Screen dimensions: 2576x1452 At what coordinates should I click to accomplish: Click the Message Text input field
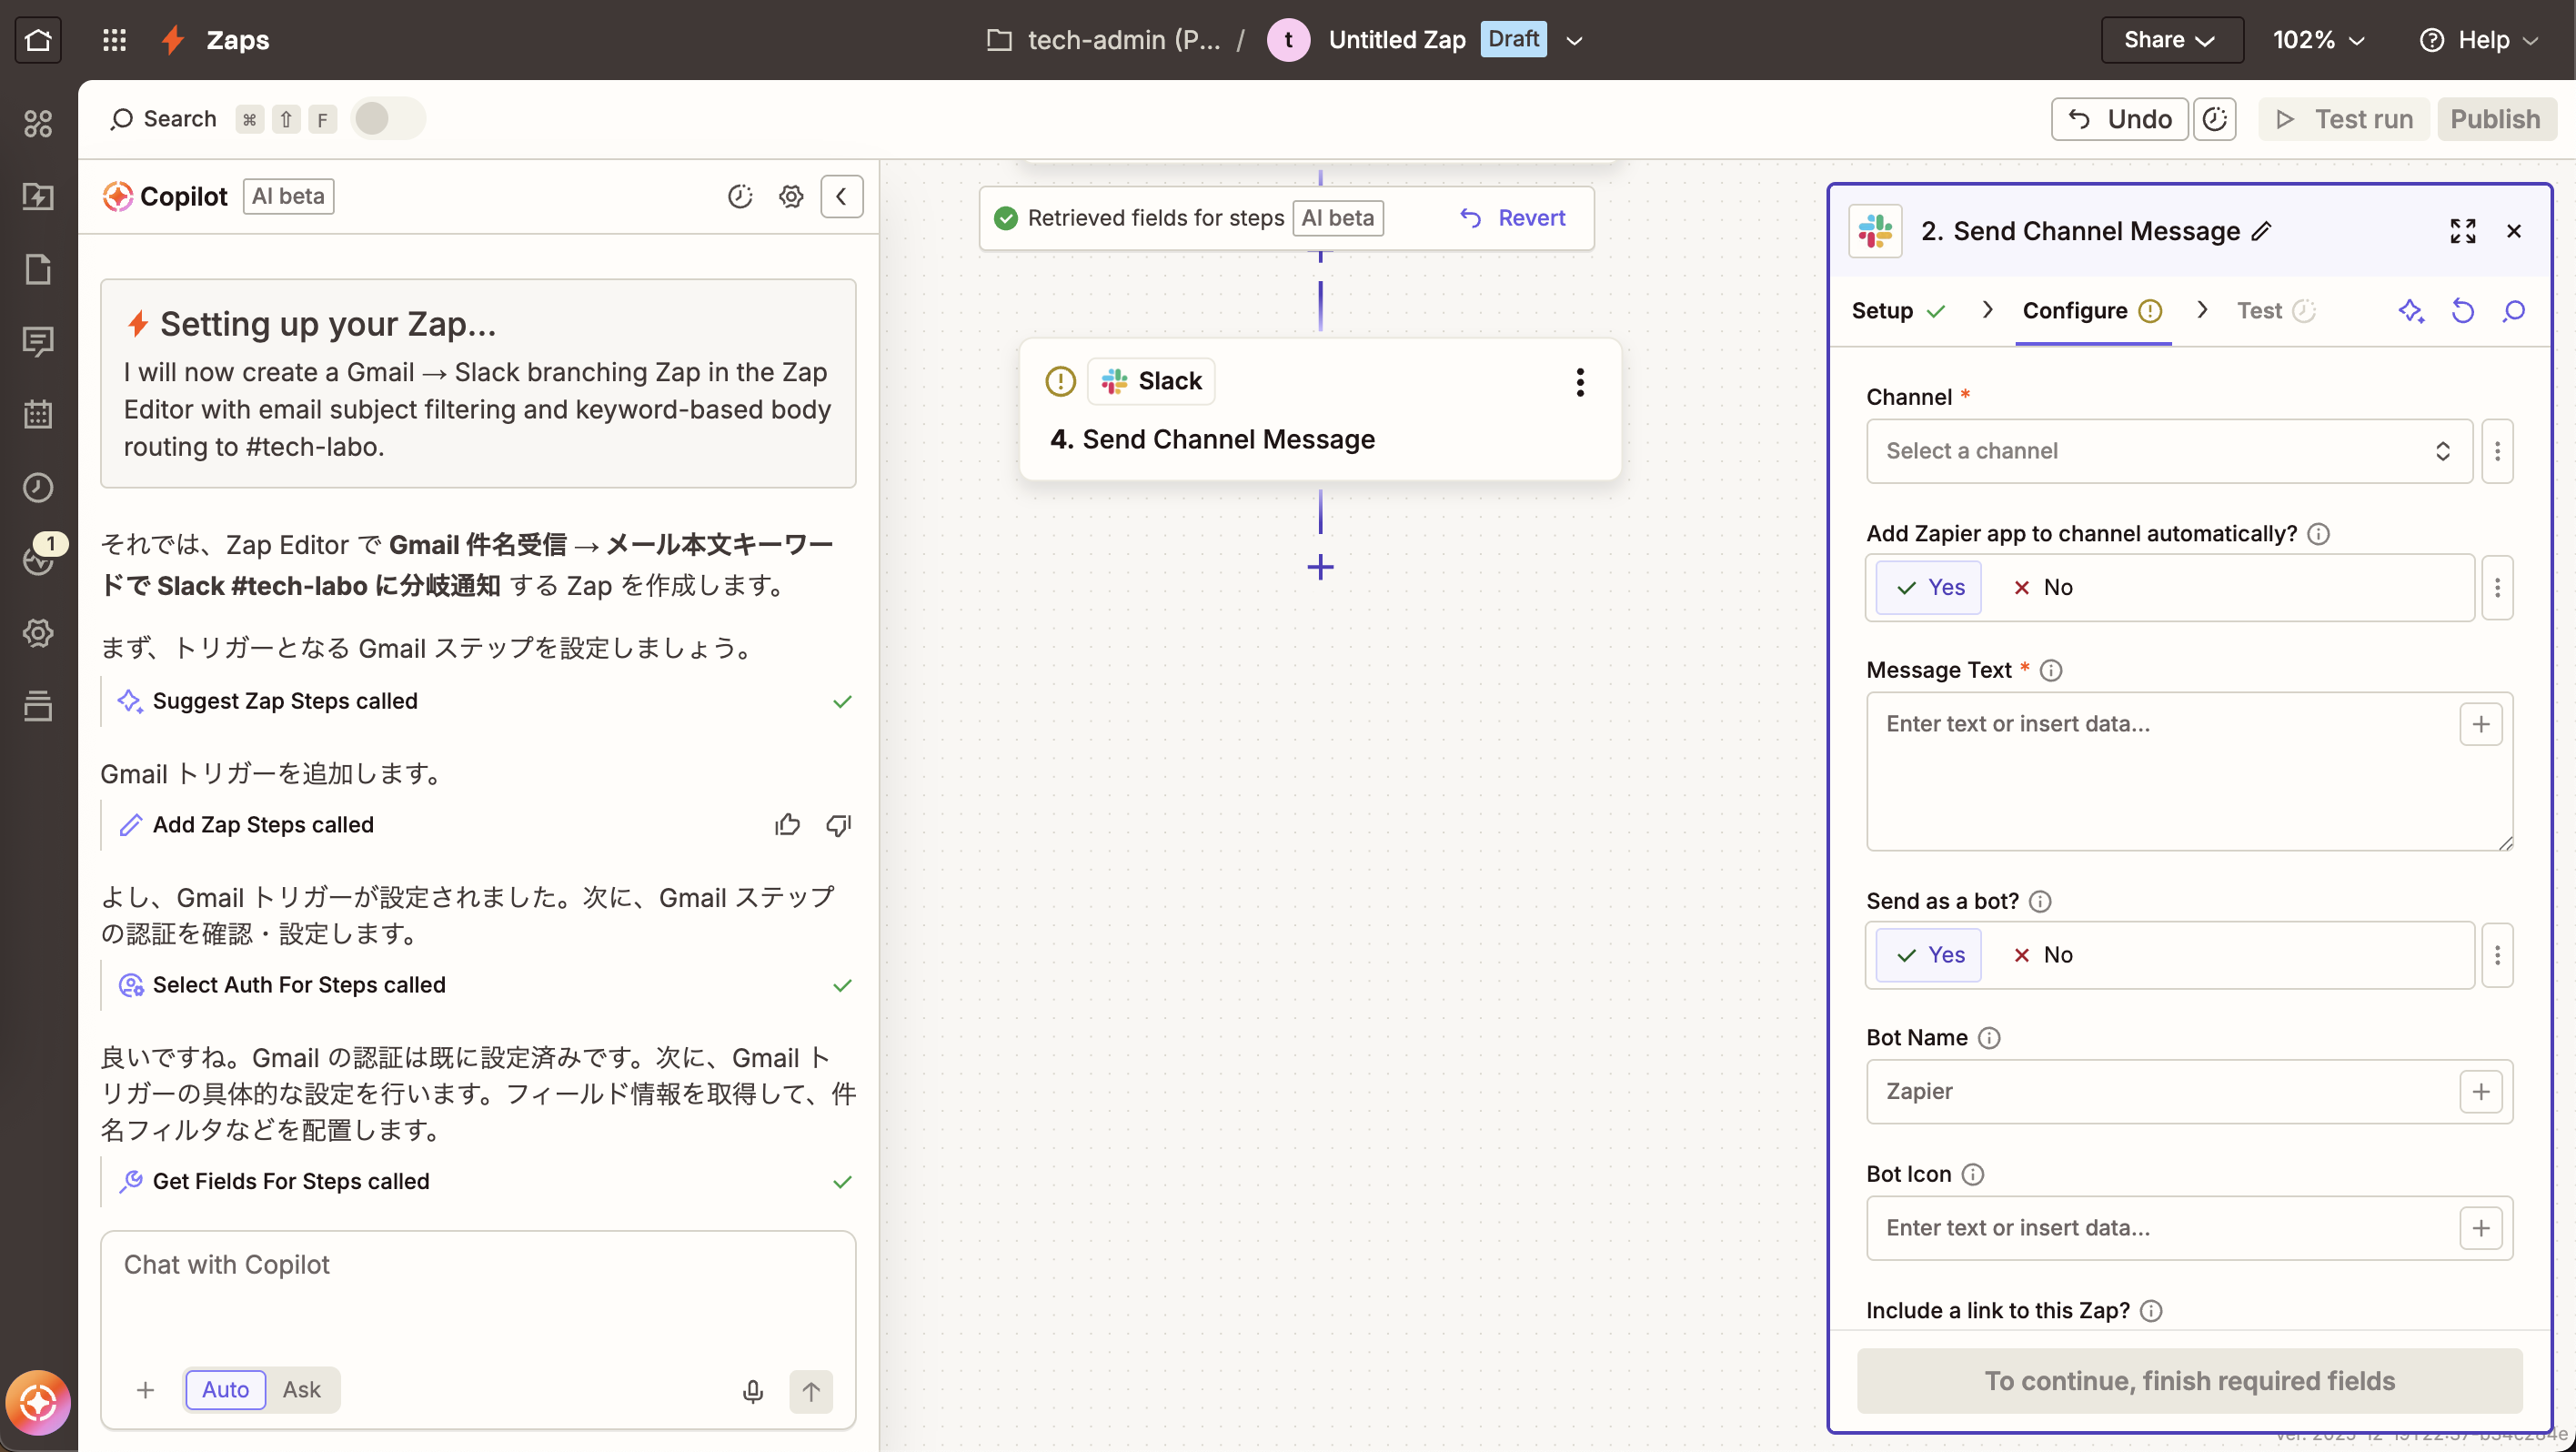point(2160,770)
